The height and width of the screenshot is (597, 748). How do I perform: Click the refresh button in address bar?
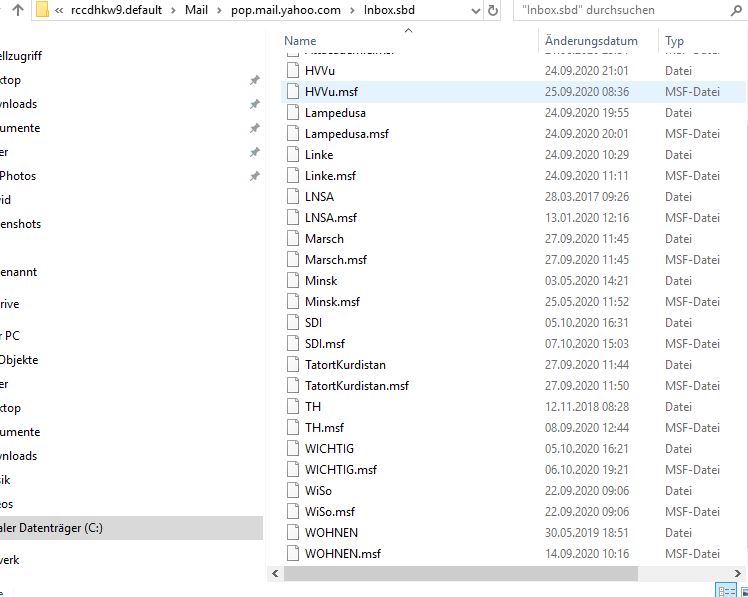pos(493,10)
